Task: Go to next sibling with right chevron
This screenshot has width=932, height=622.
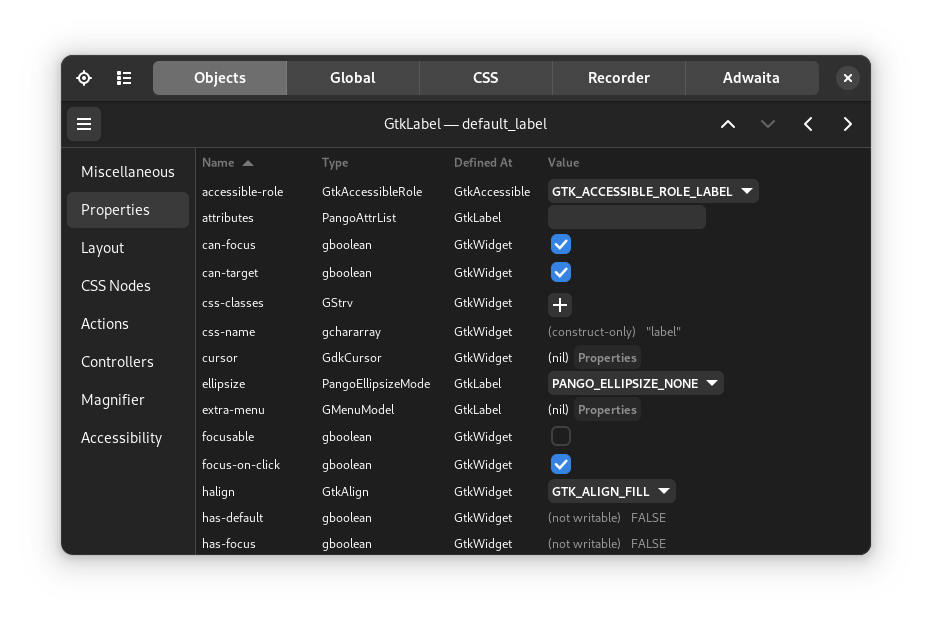Action: tap(848, 124)
